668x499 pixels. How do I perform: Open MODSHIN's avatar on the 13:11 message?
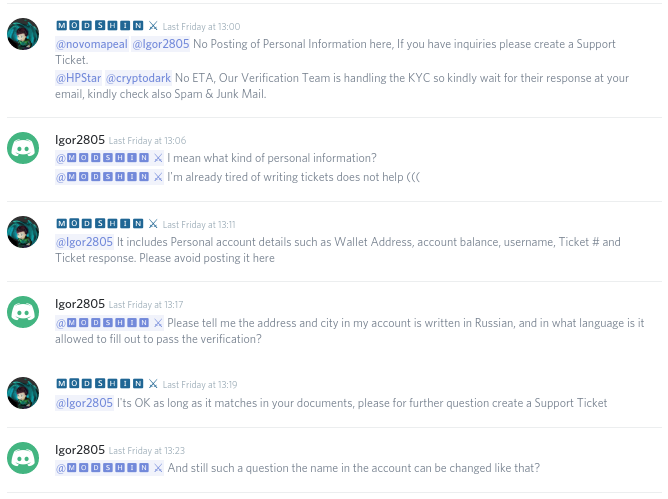tap(23, 232)
